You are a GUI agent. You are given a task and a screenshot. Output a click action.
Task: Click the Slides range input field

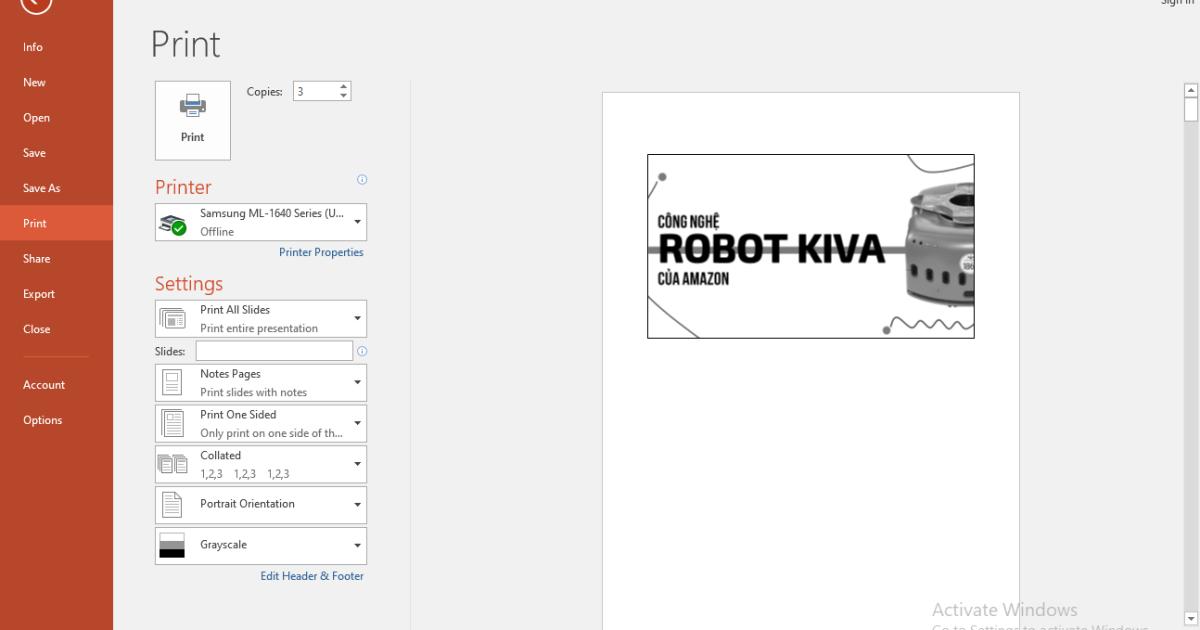274,351
